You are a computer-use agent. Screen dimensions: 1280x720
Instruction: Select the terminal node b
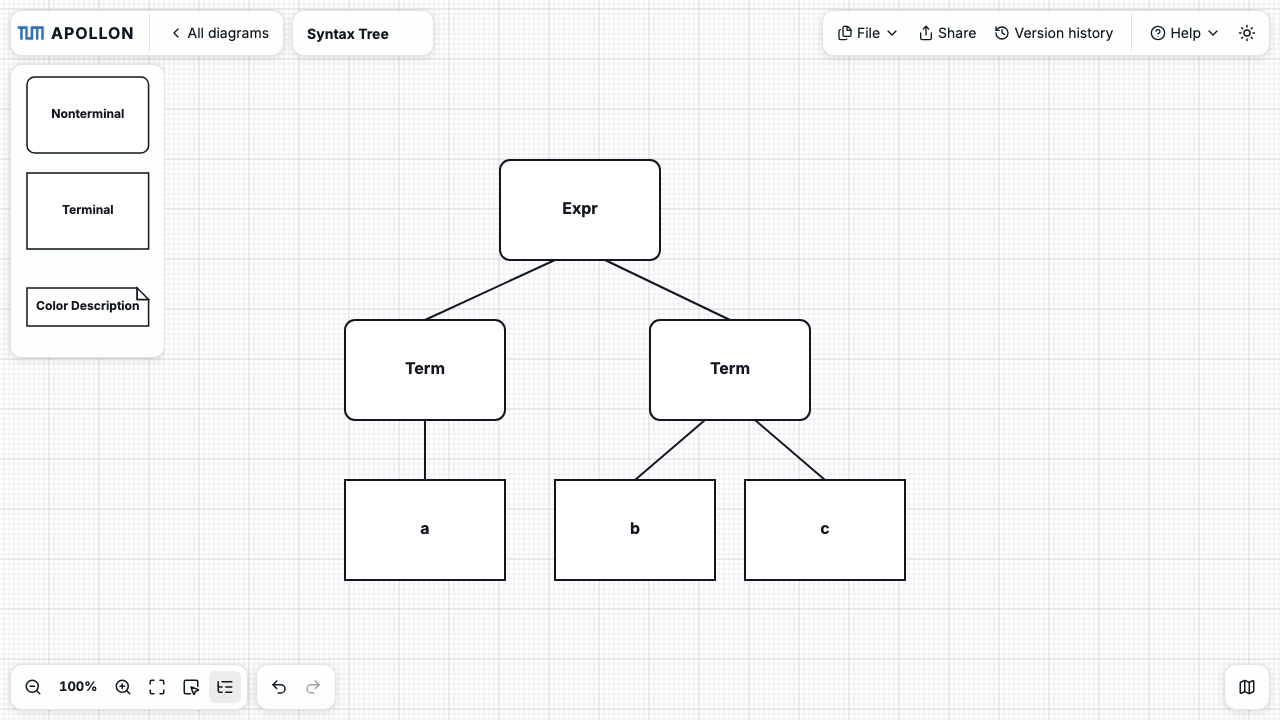pos(635,530)
